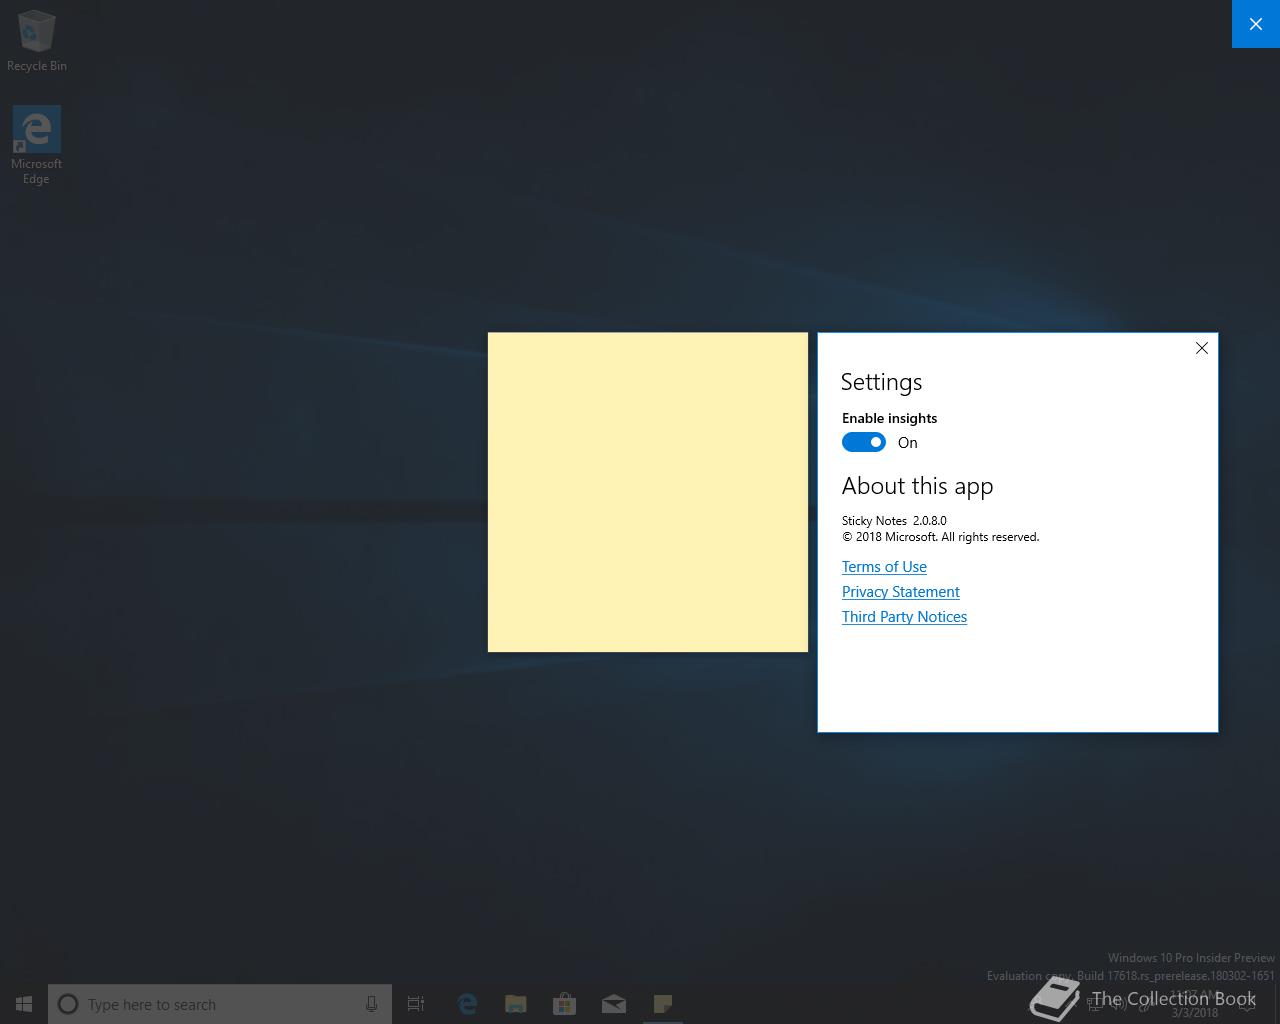Image resolution: width=1280 pixels, height=1024 pixels.
Task: Open File Explorer from the taskbar
Action: pyautogui.click(x=516, y=1004)
